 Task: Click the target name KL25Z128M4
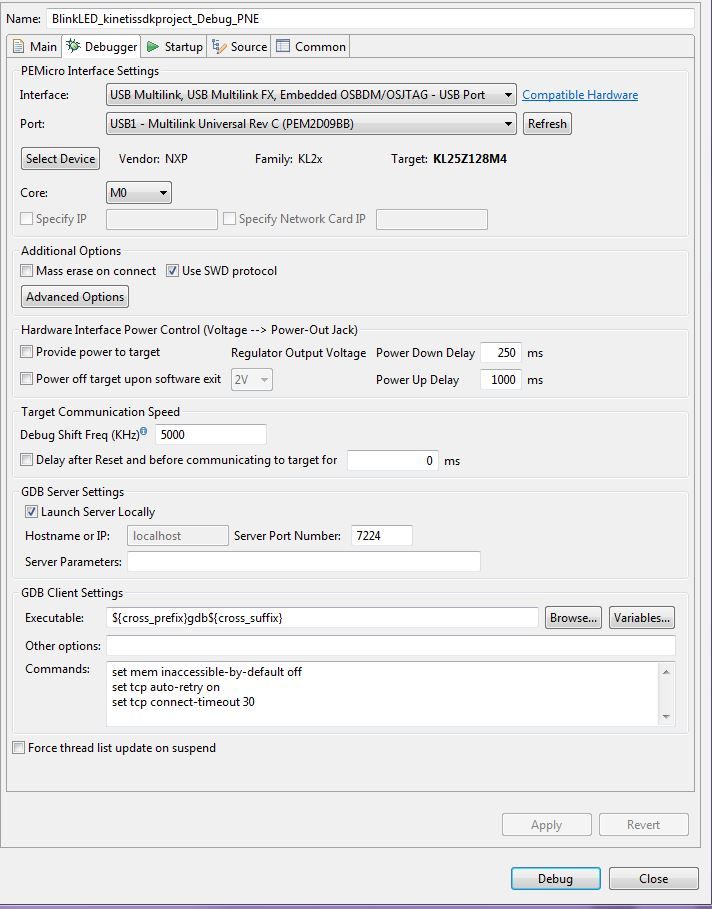pos(470,159)
